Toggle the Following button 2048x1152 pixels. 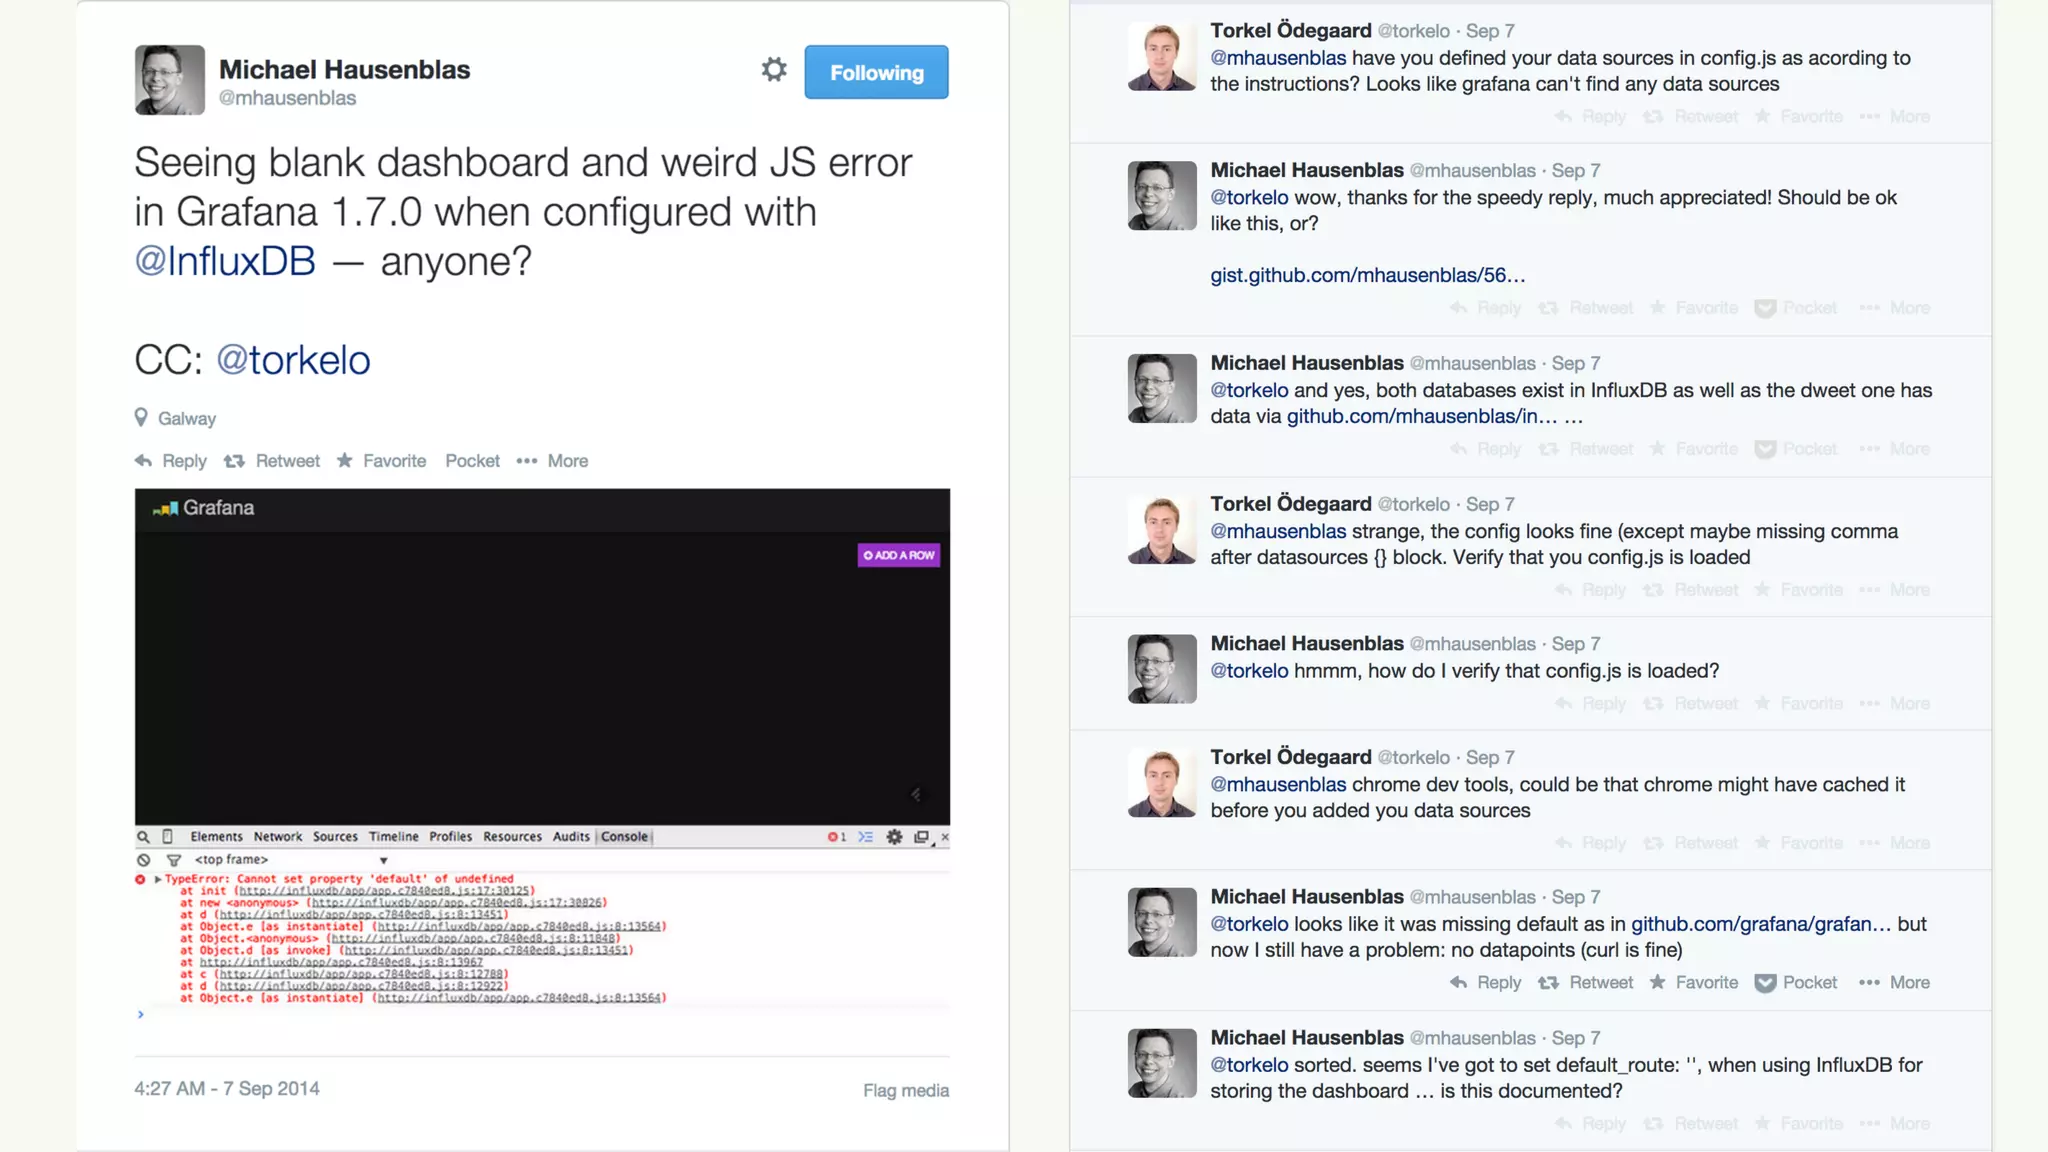coord(877,72)
